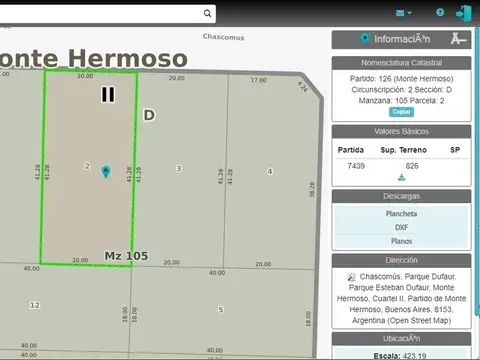This screenshot has height=360, width=480.
Task: Click the Escala value 423.19
Action: pos(414,356)
